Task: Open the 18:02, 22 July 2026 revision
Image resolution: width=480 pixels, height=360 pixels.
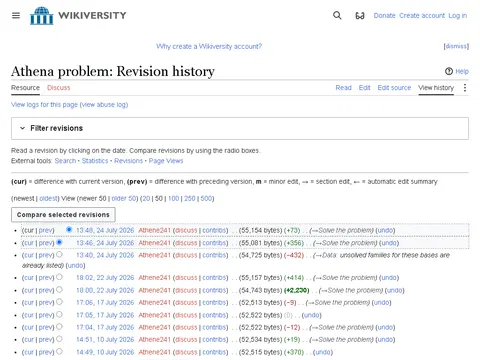Action: [x=105, y=278]
